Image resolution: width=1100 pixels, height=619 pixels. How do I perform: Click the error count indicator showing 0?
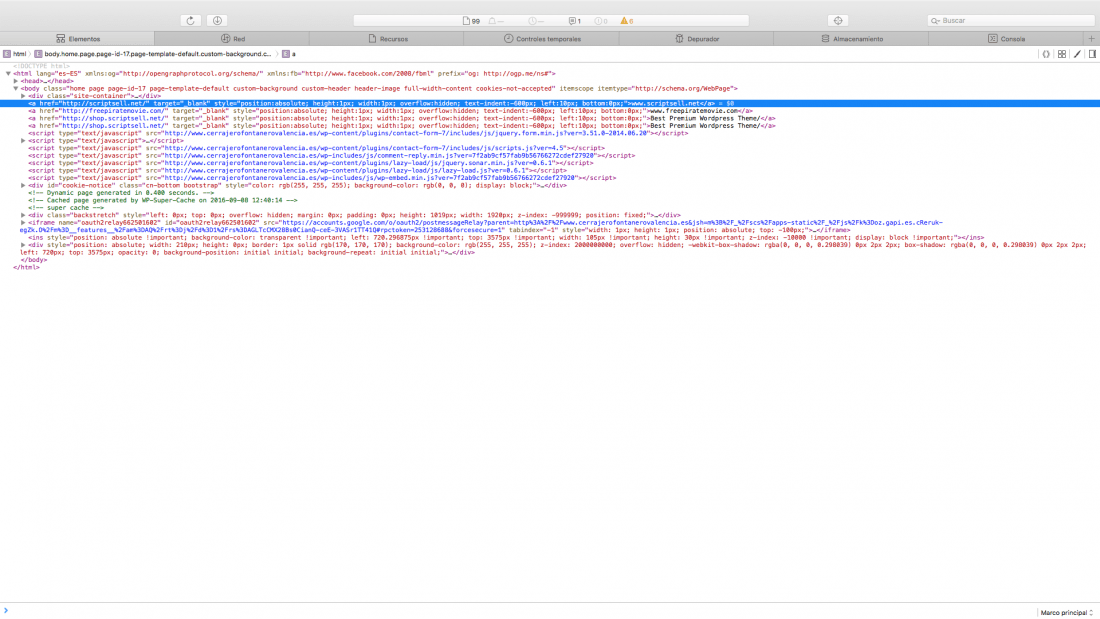pos(601,21)
